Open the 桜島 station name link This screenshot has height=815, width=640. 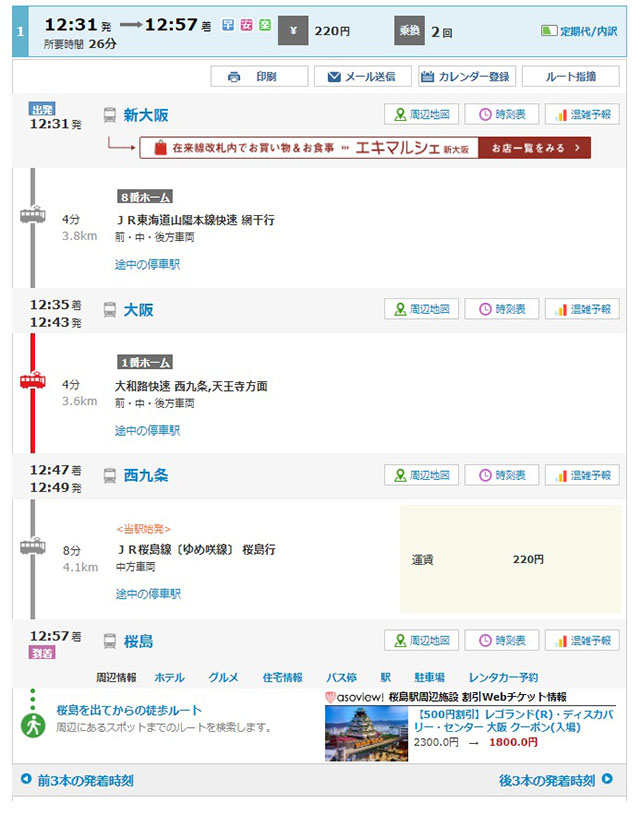[x=139, y=641]
